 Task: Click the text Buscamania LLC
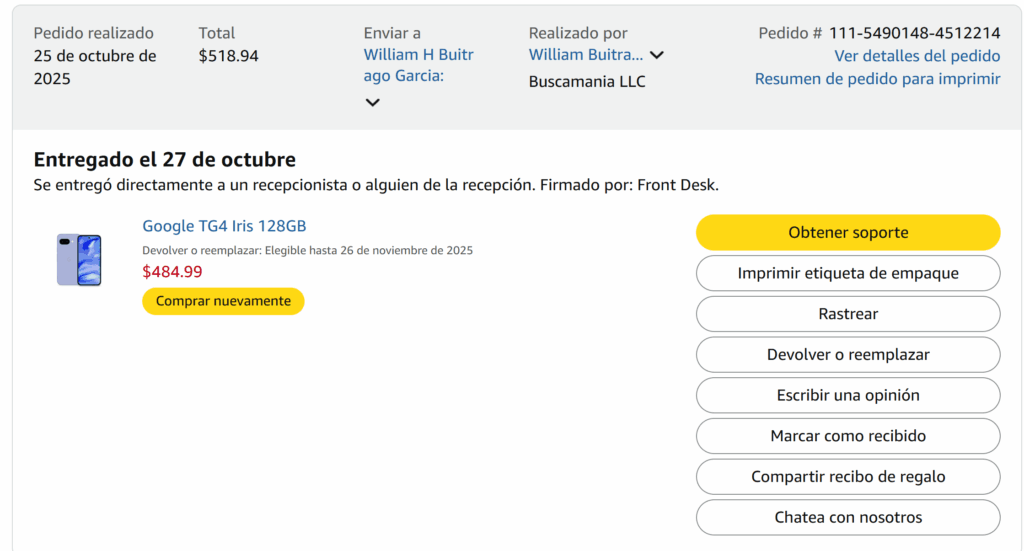587,82
